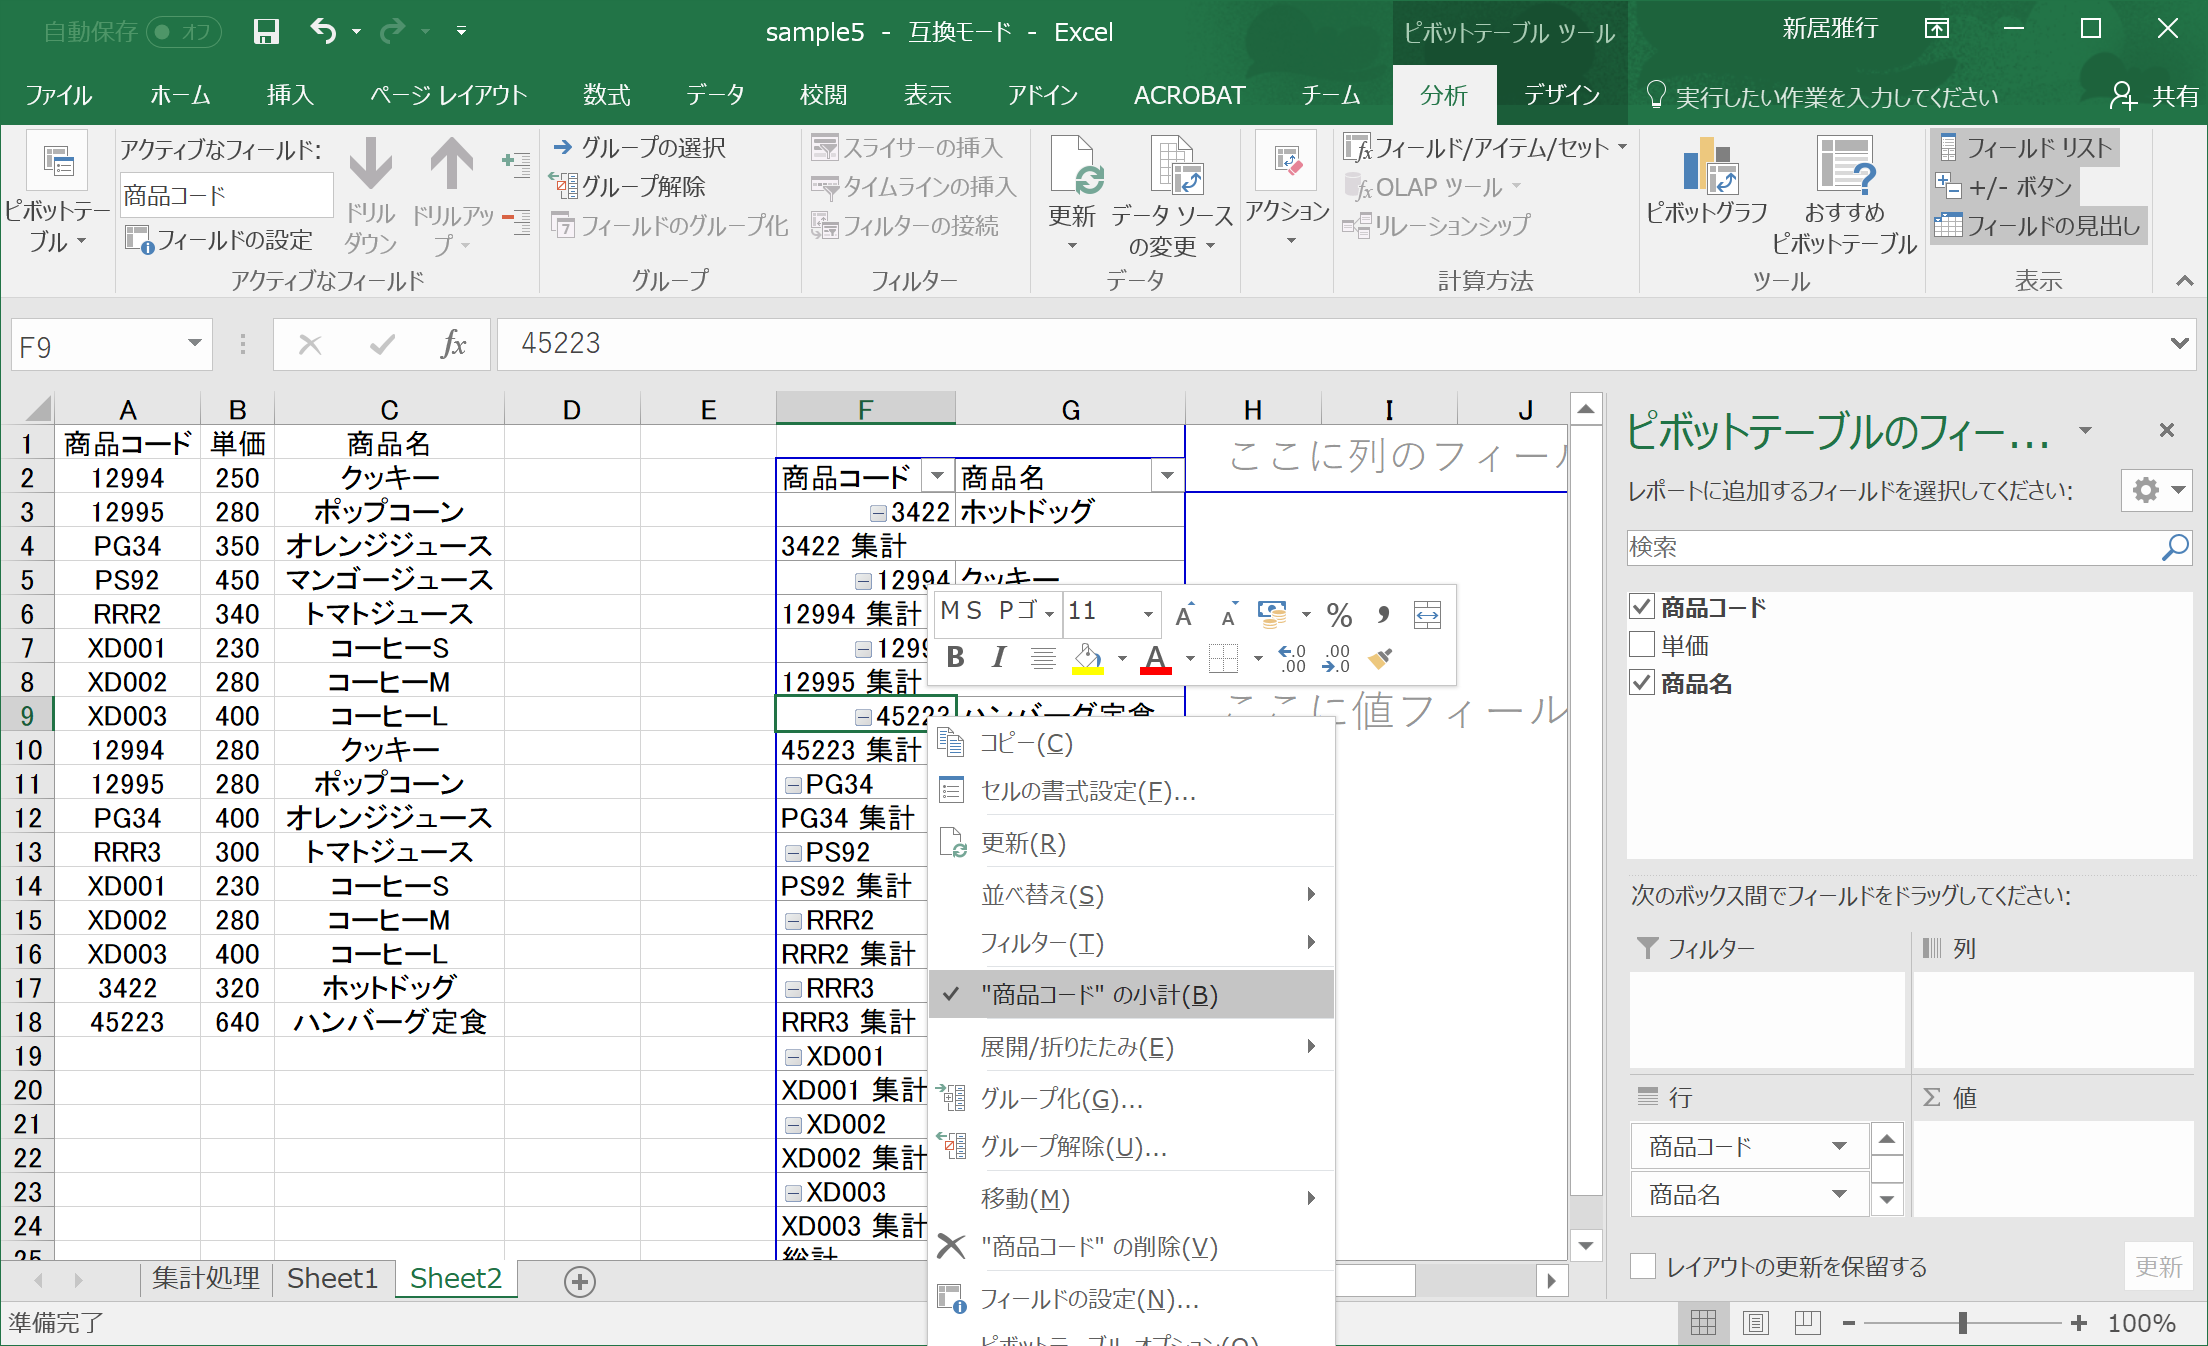Click the percent style icon in mini toolbar

click(1339, 613)
